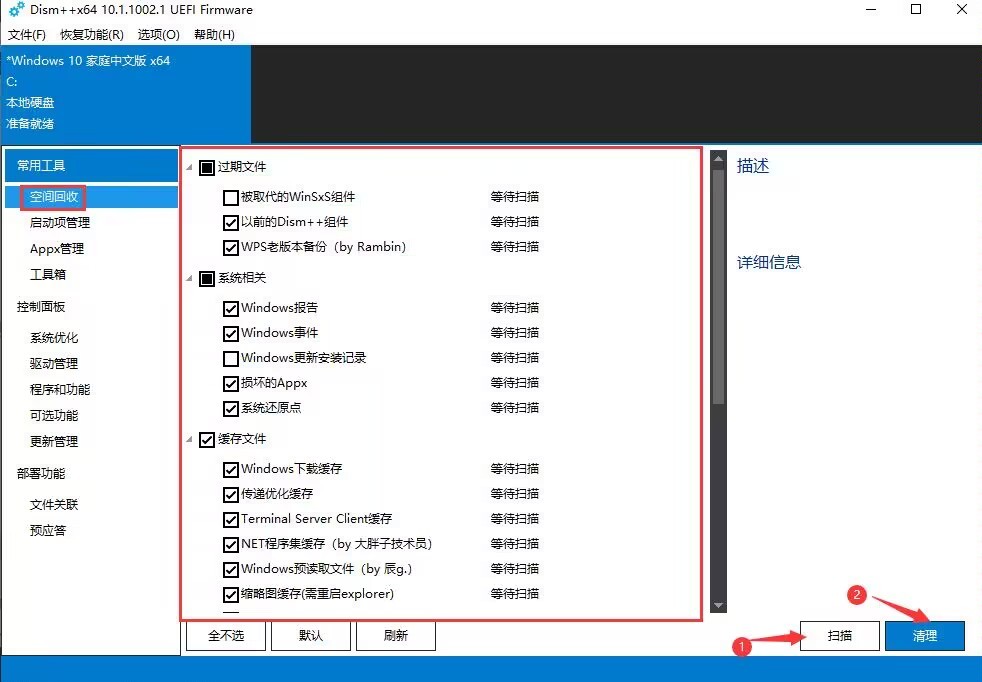Uncheck Windows下载缓存

pyautogui.click(x=230, y=468)
